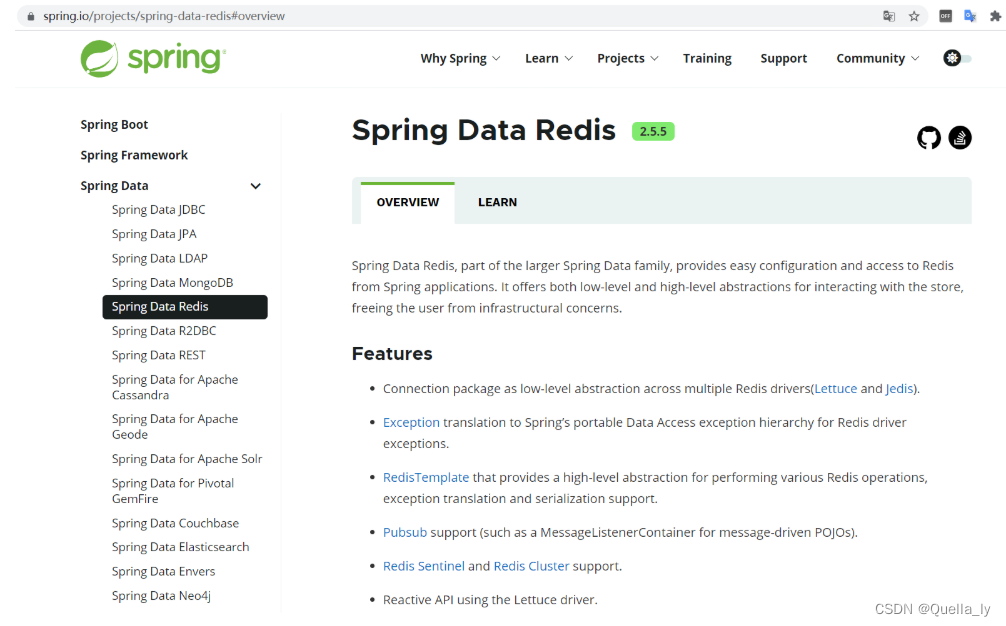The width and height of the screenshot is (1006, 626).
Task: Open the Learn dropdown in navigation
Action: [549, 58]
